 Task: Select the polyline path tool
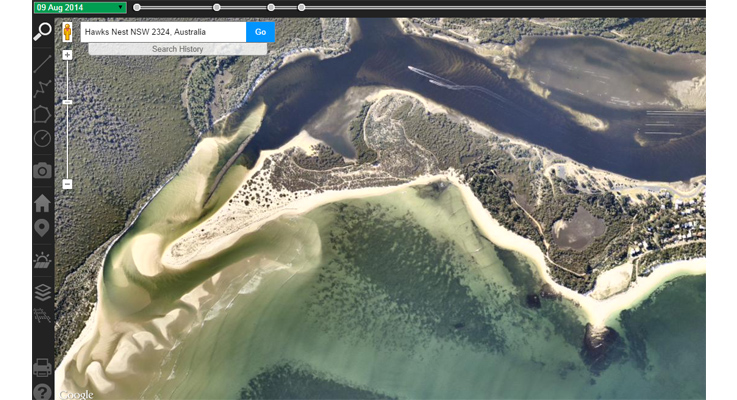tap(42, 89)
